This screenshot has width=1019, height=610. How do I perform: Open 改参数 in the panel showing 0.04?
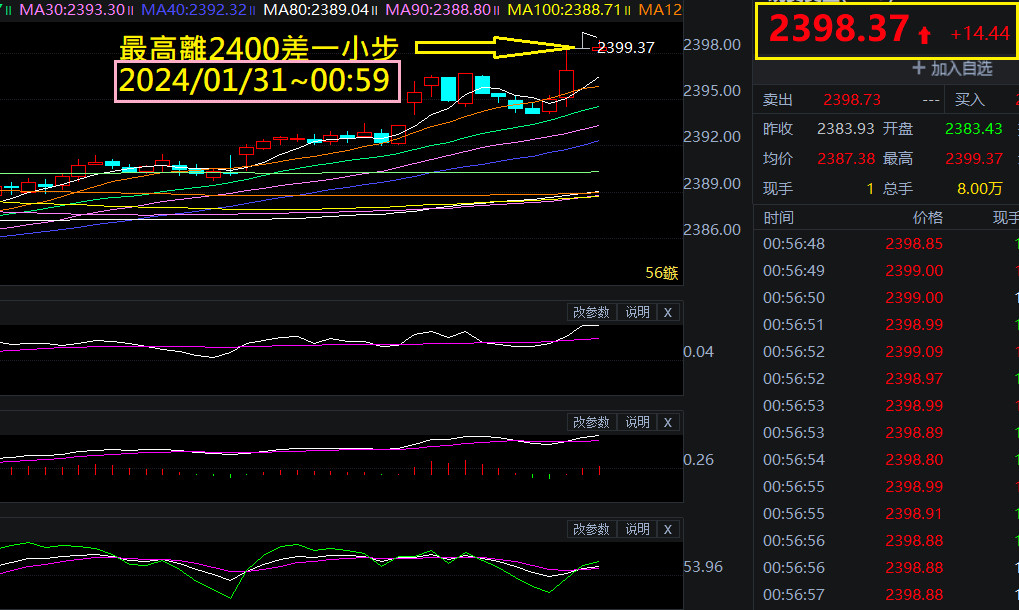(x=591, y=312)
